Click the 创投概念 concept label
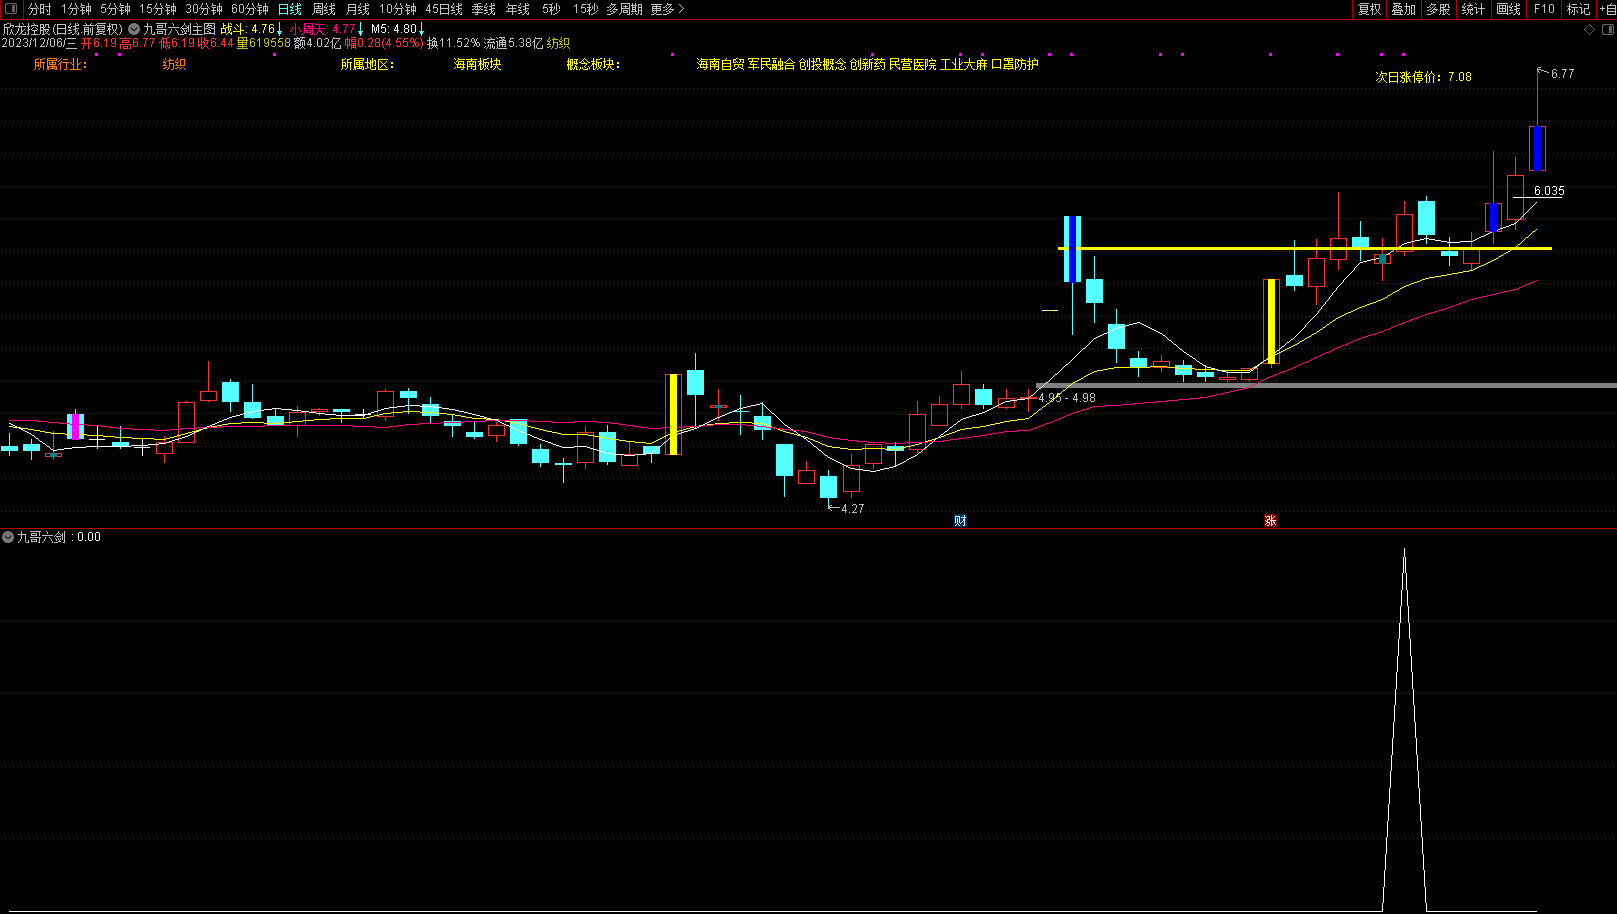 [x=822, y=64]
